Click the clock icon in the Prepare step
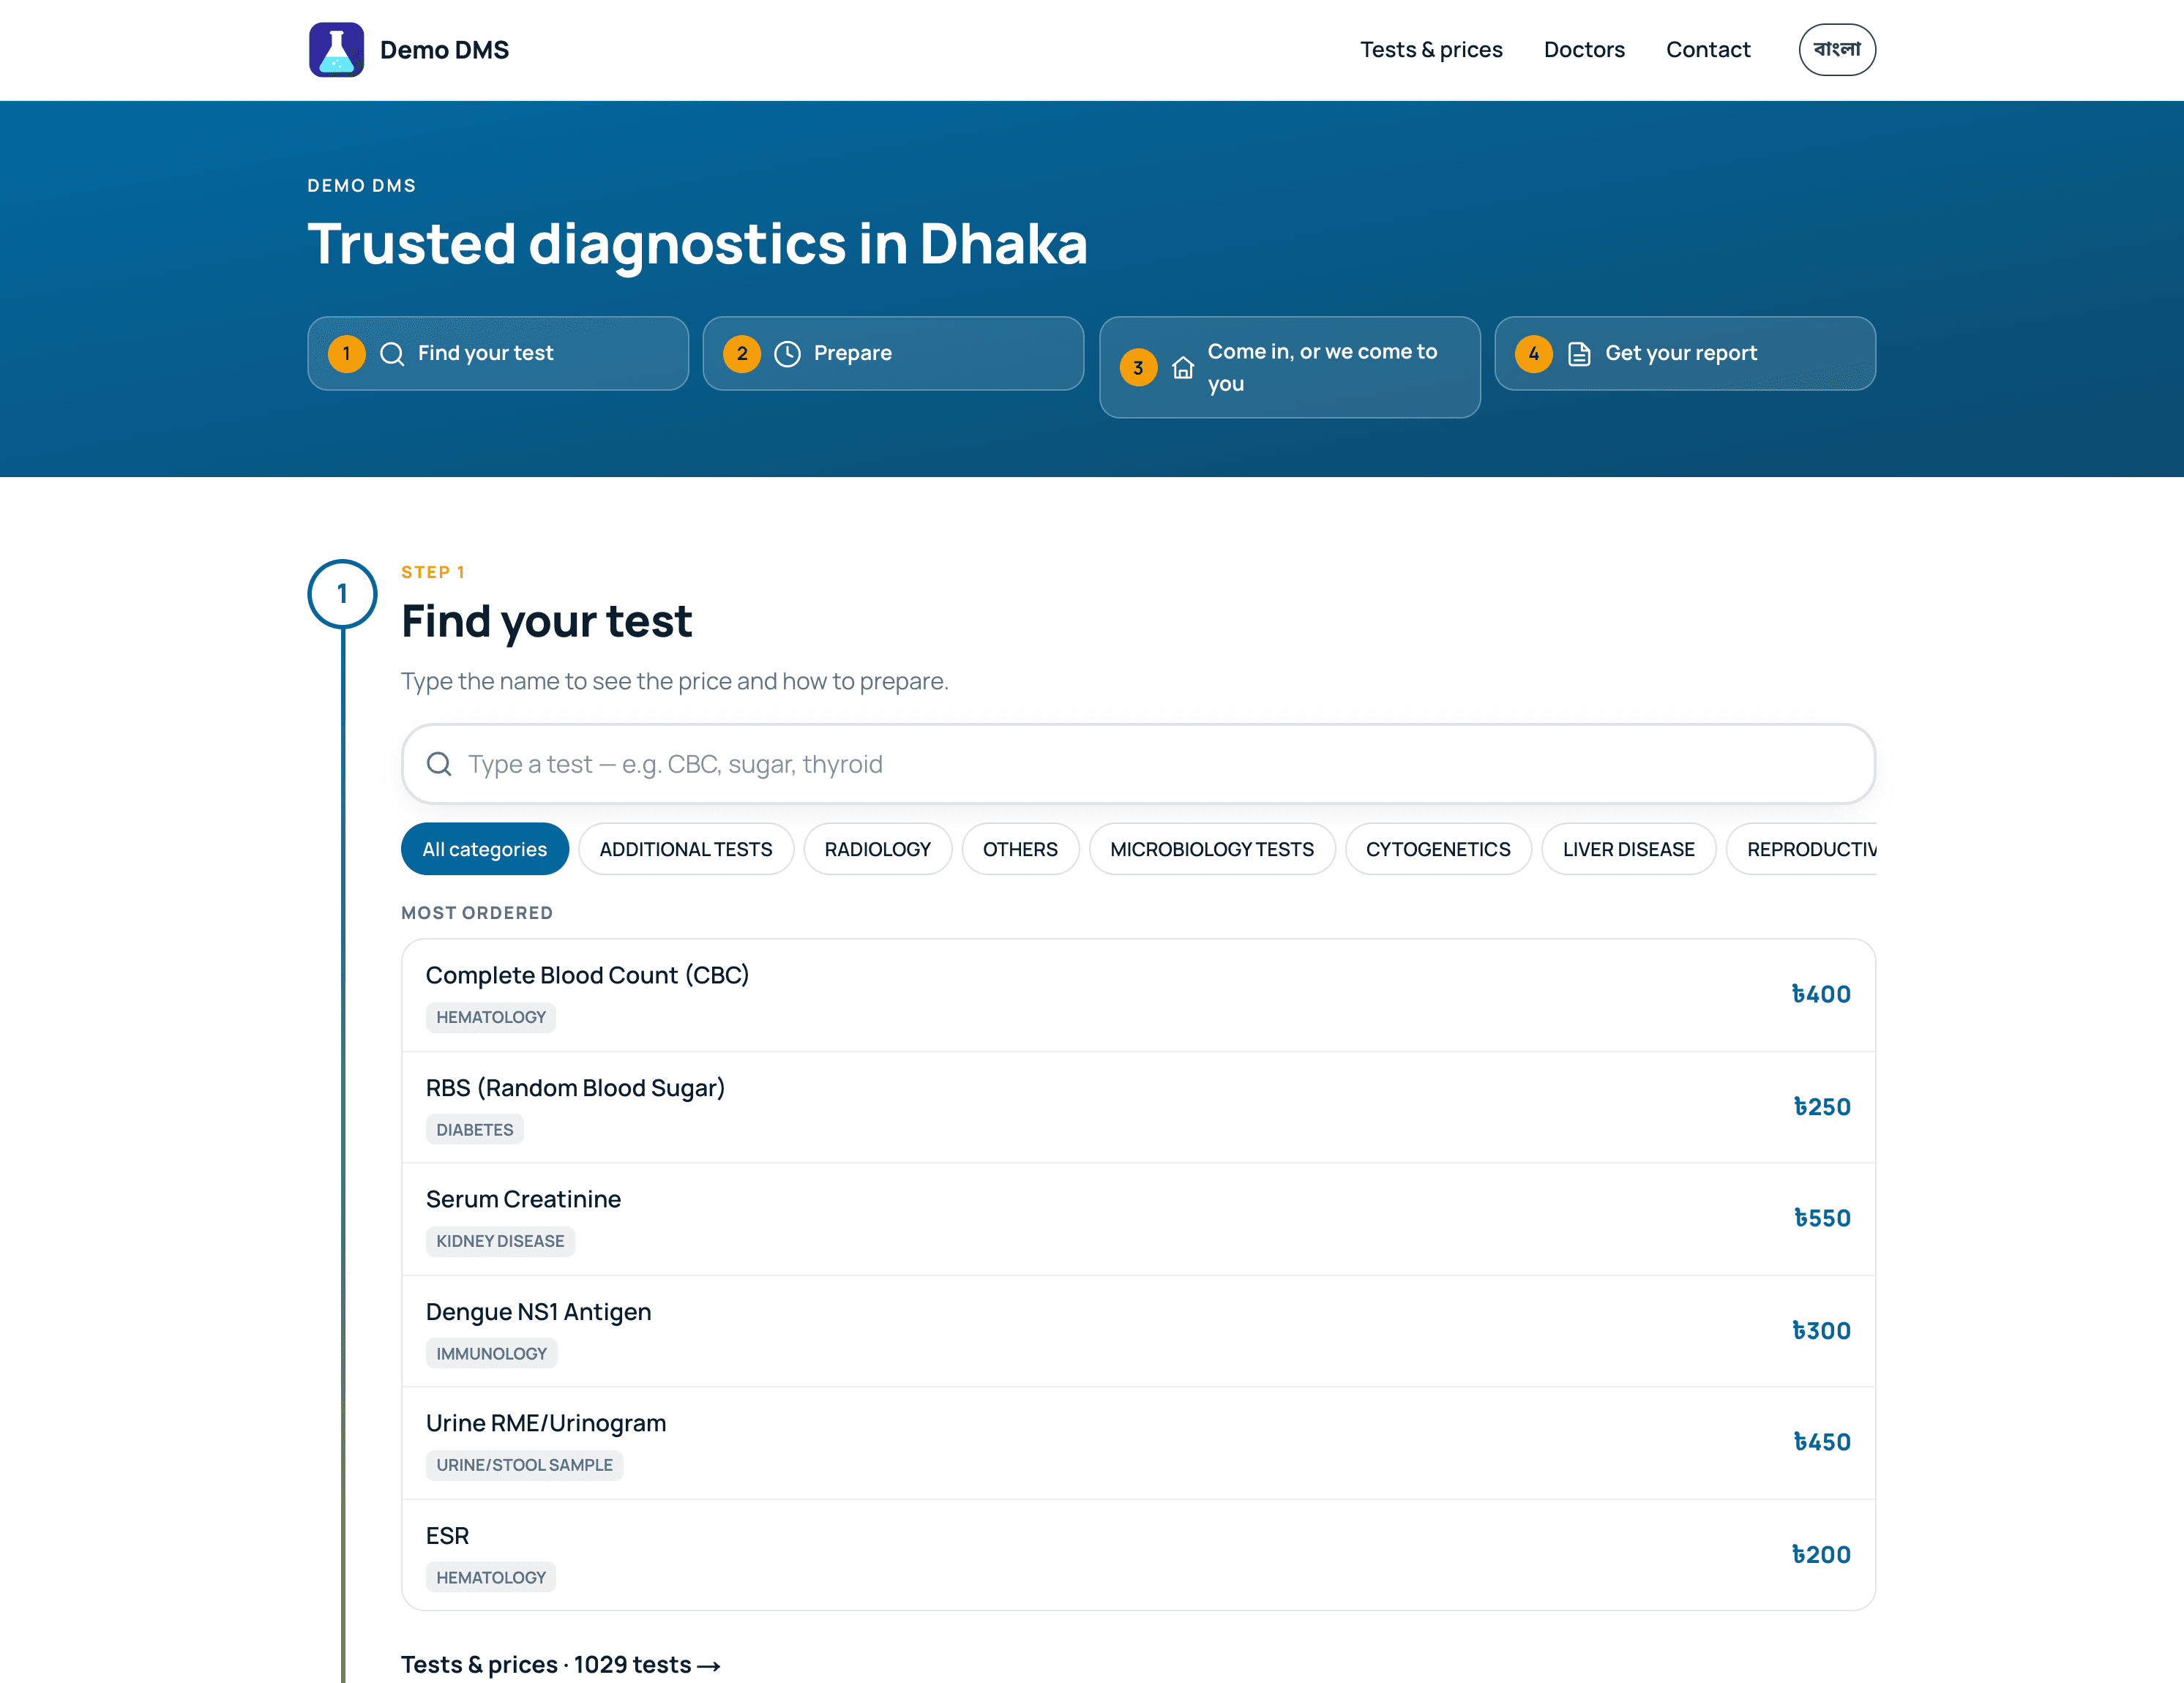This screenshot has height=1683, width=2184. coord(787,354)
